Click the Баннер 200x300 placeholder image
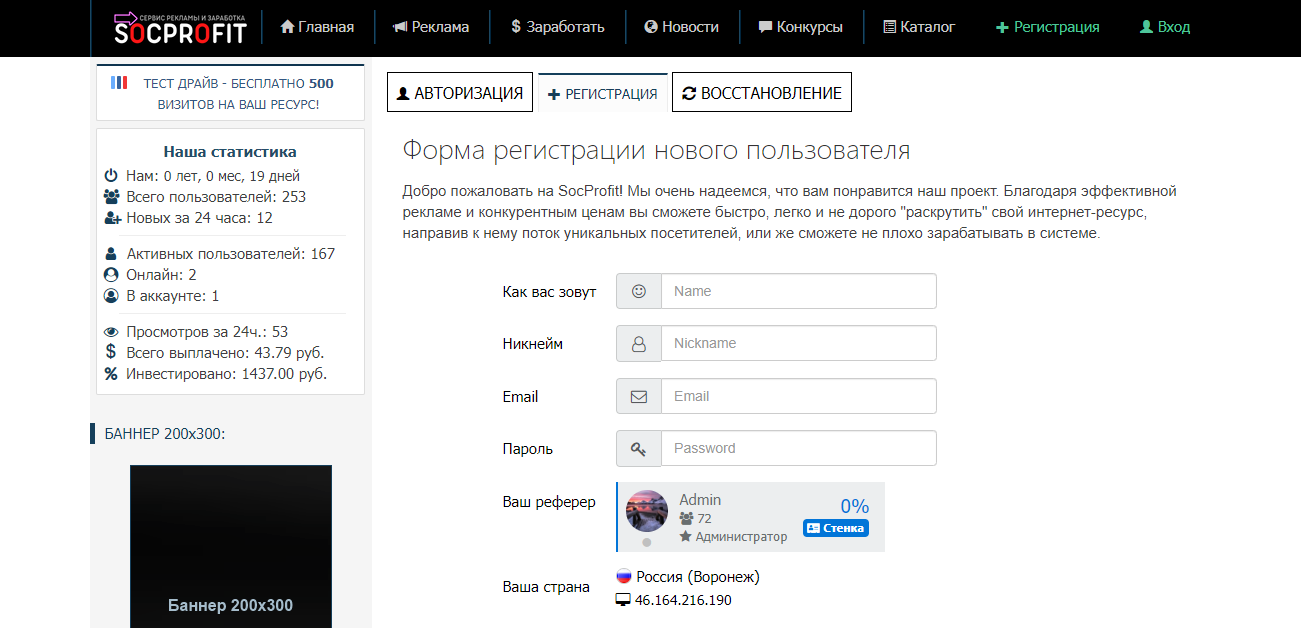Viewport: 1301px width, 628px height. point(231,546)
